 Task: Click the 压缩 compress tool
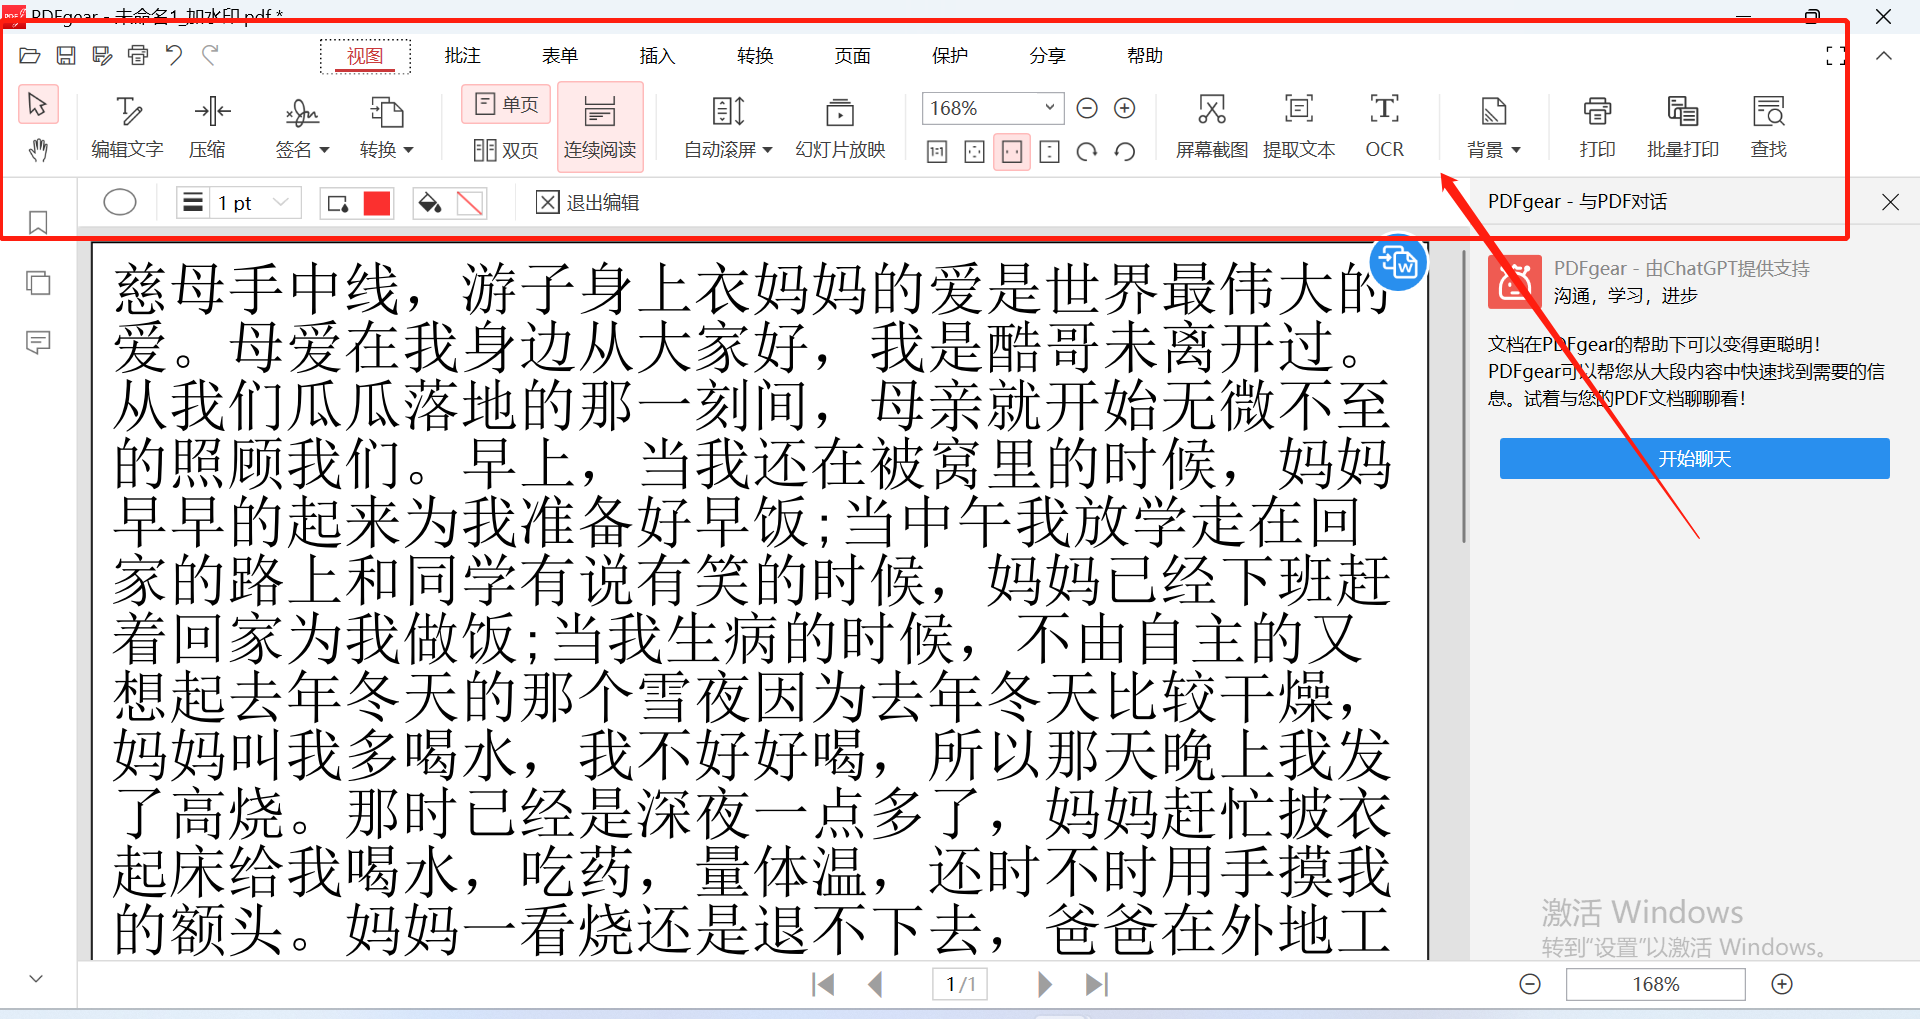click(x=208, y=127)
